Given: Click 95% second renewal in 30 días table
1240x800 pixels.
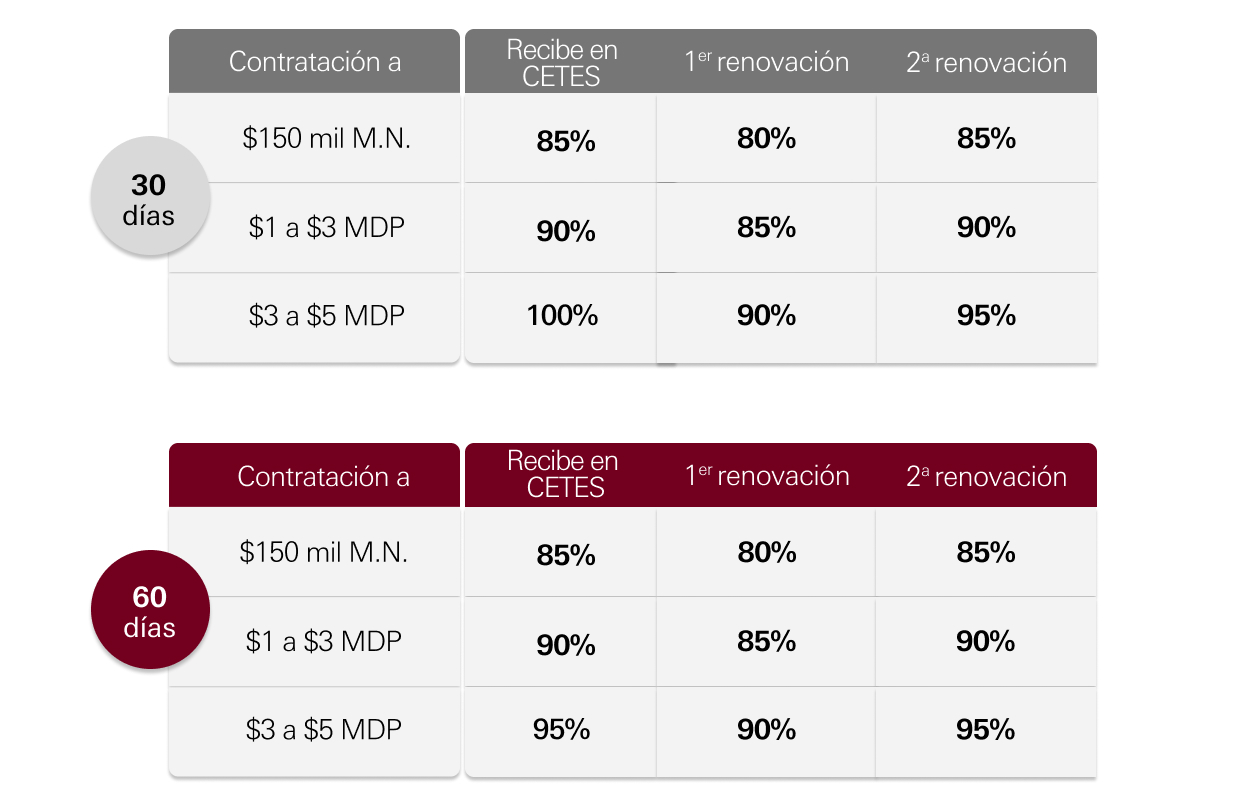Looking at the screenshot, I should [x=987, y=317].
